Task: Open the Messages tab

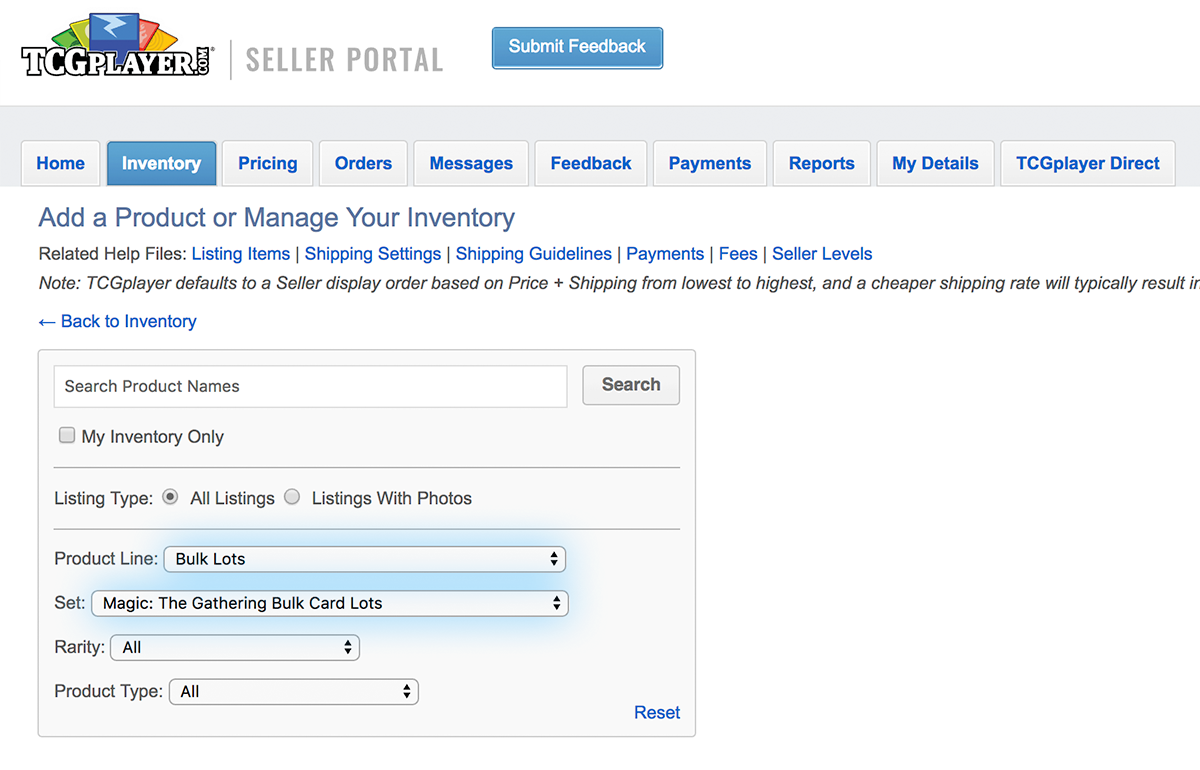Action: tap(471, 163)
